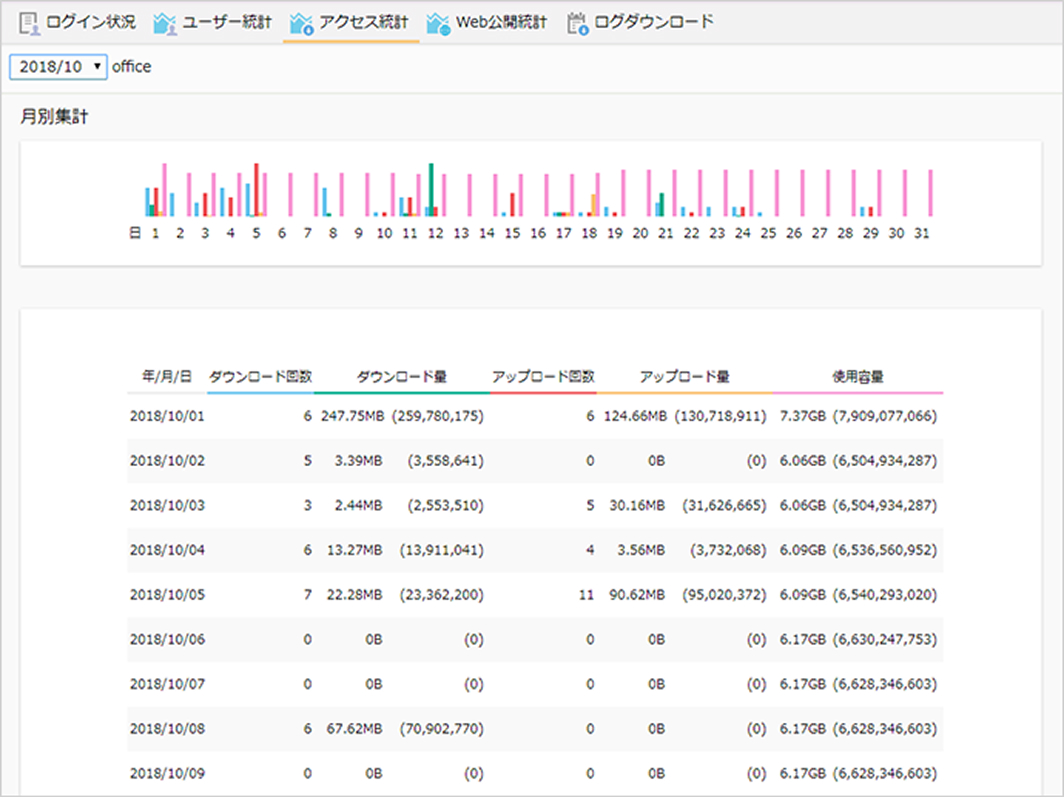The height and width of the screenshot is (798, 1064).
Task: Select the 2018/10/01 table row date
Action: click(167, 415)
